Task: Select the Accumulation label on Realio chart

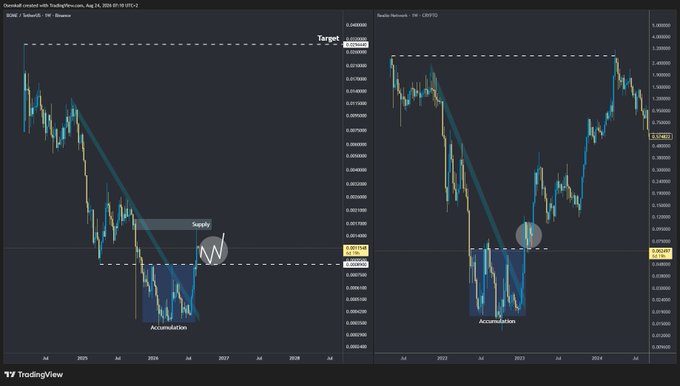Action: point(497,321)
